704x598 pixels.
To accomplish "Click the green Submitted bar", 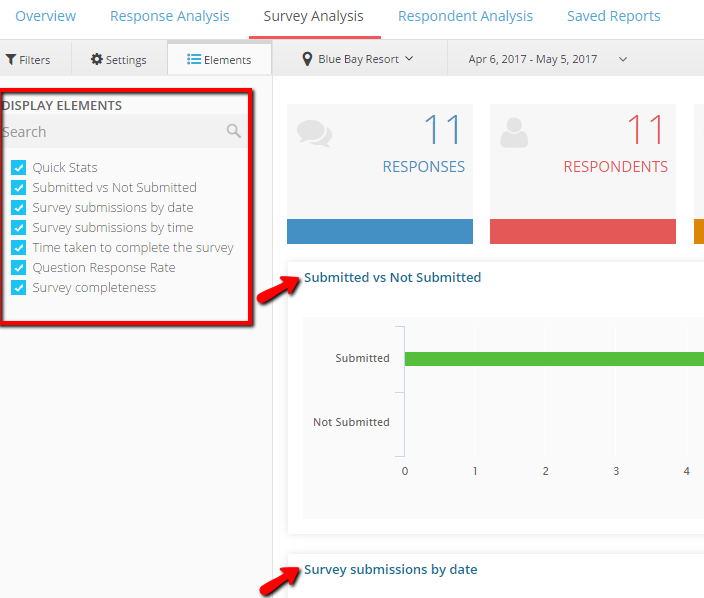I will (554, 359).
